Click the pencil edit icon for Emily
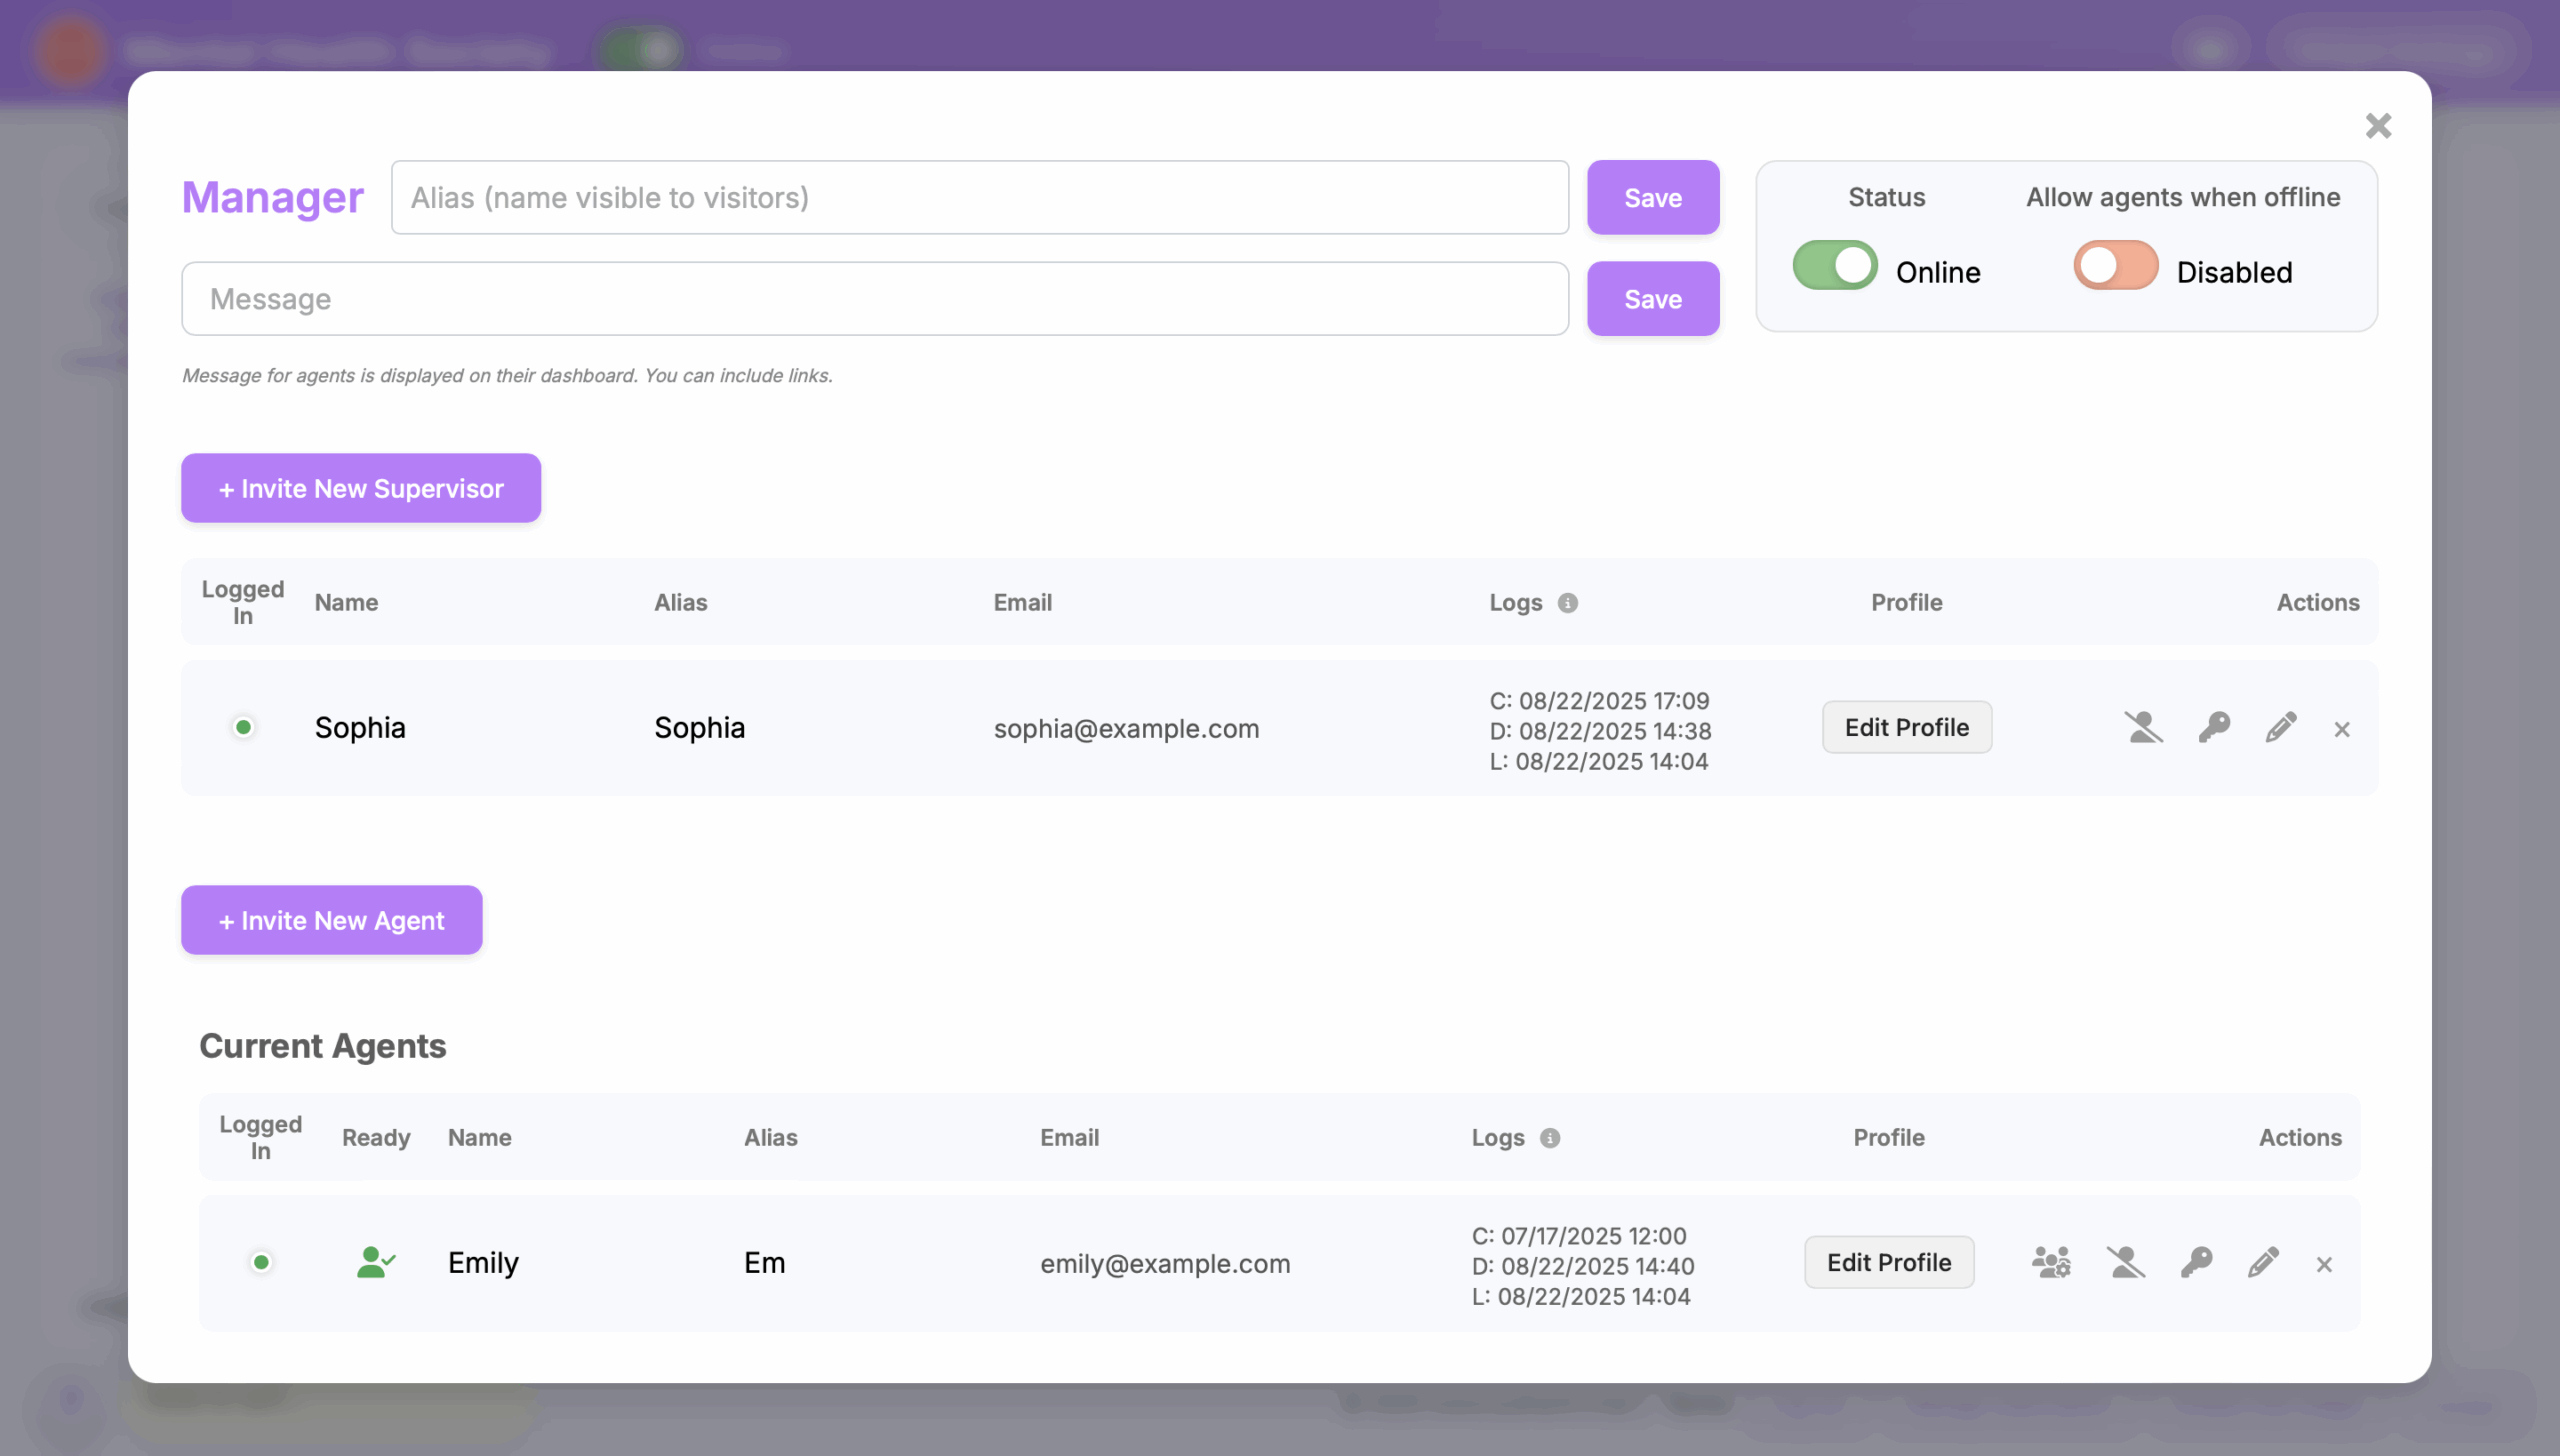The image size is (2560, 1456). coord(2263,1262)
